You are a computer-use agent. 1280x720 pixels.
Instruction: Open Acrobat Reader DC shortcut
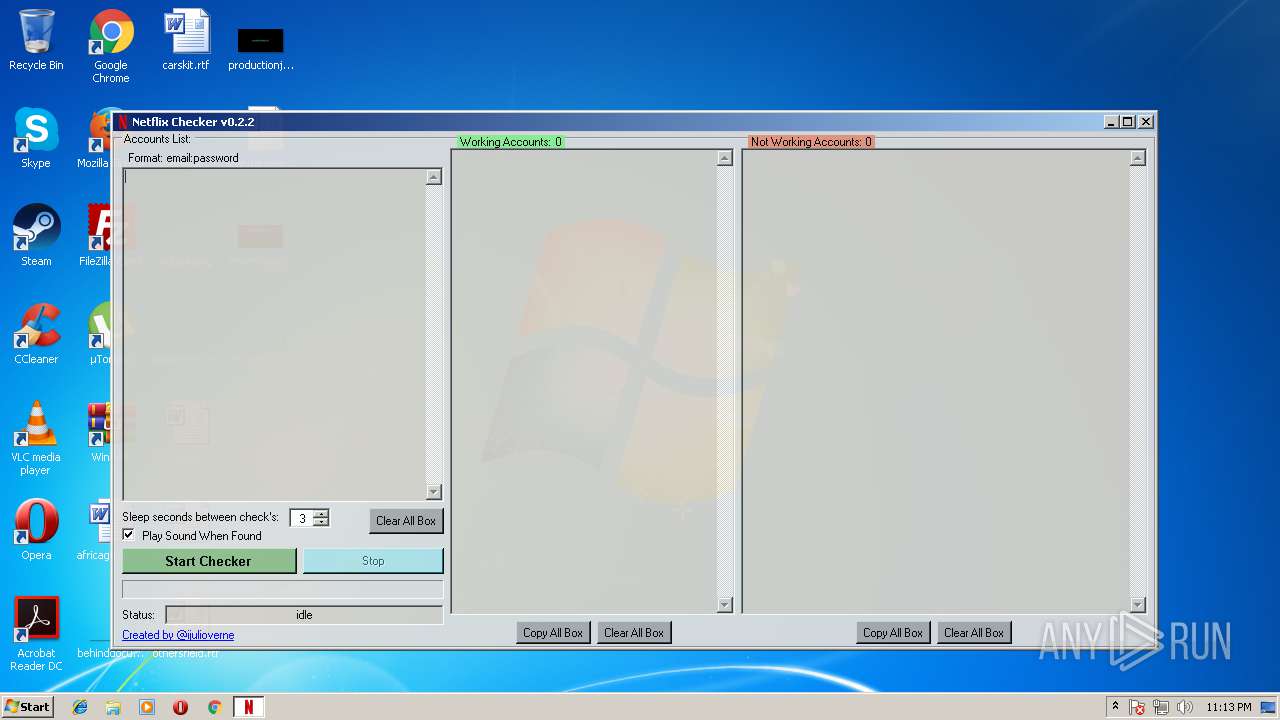pyautogui.click(x=36, y=634)
